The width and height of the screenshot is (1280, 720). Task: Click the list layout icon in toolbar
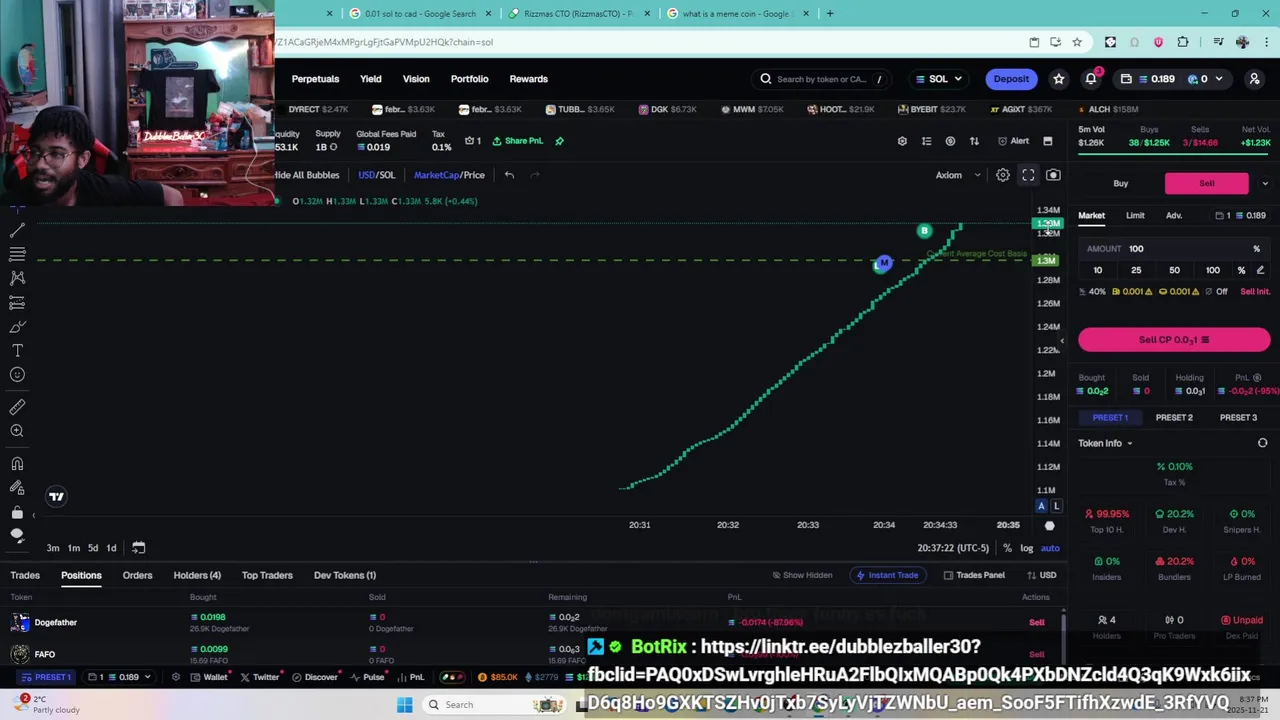coord(926,141)
